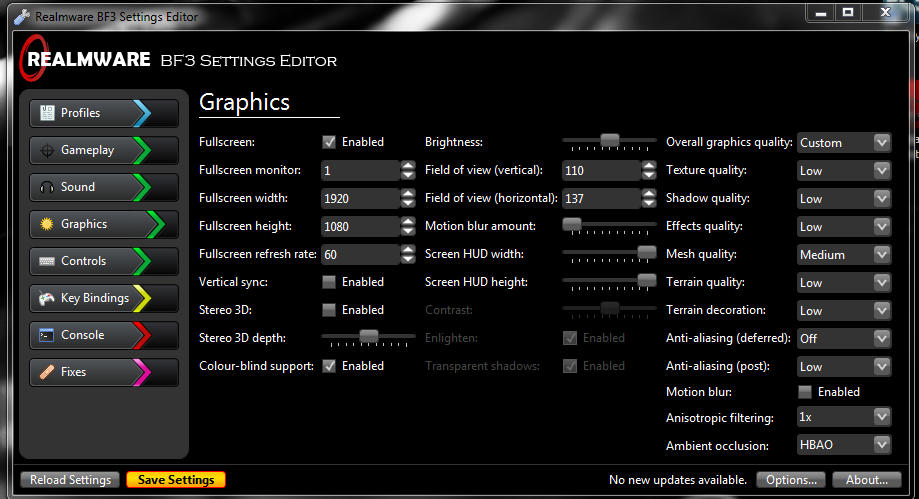The image size is (919, 499).
Task: Increase Fullscreen monitor with up arrow
Action: pyautogui.click(x=408, y=165)
